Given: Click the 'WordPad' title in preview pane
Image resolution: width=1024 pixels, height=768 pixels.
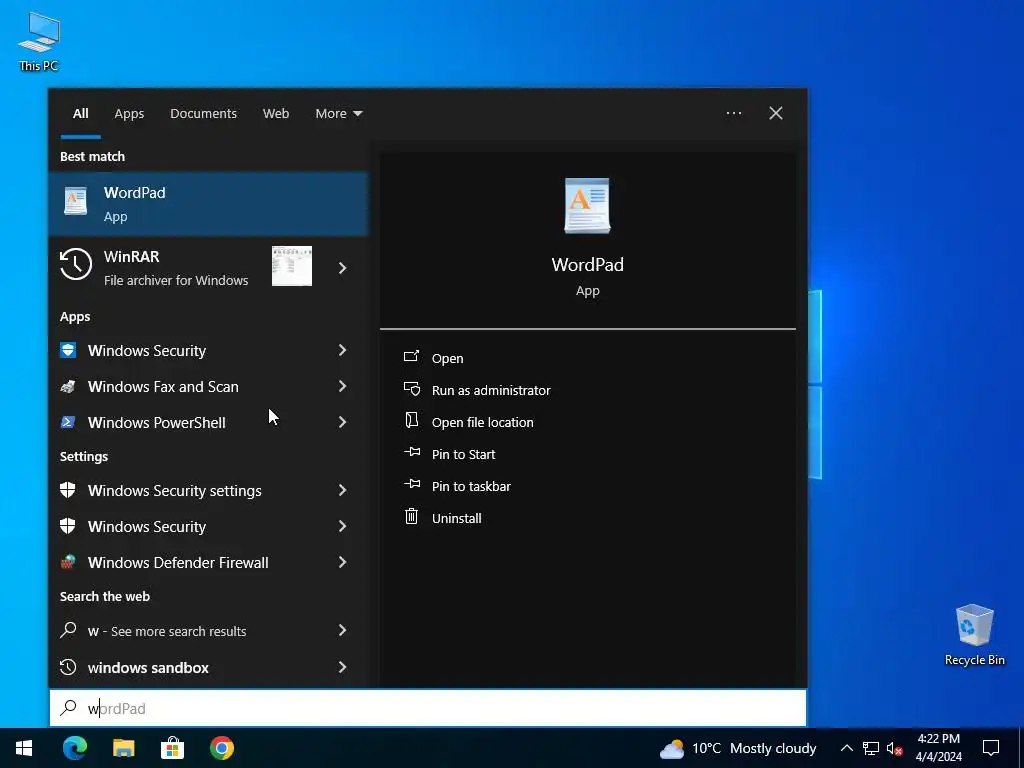Looking at the screenshot, I should click(587, 264).
